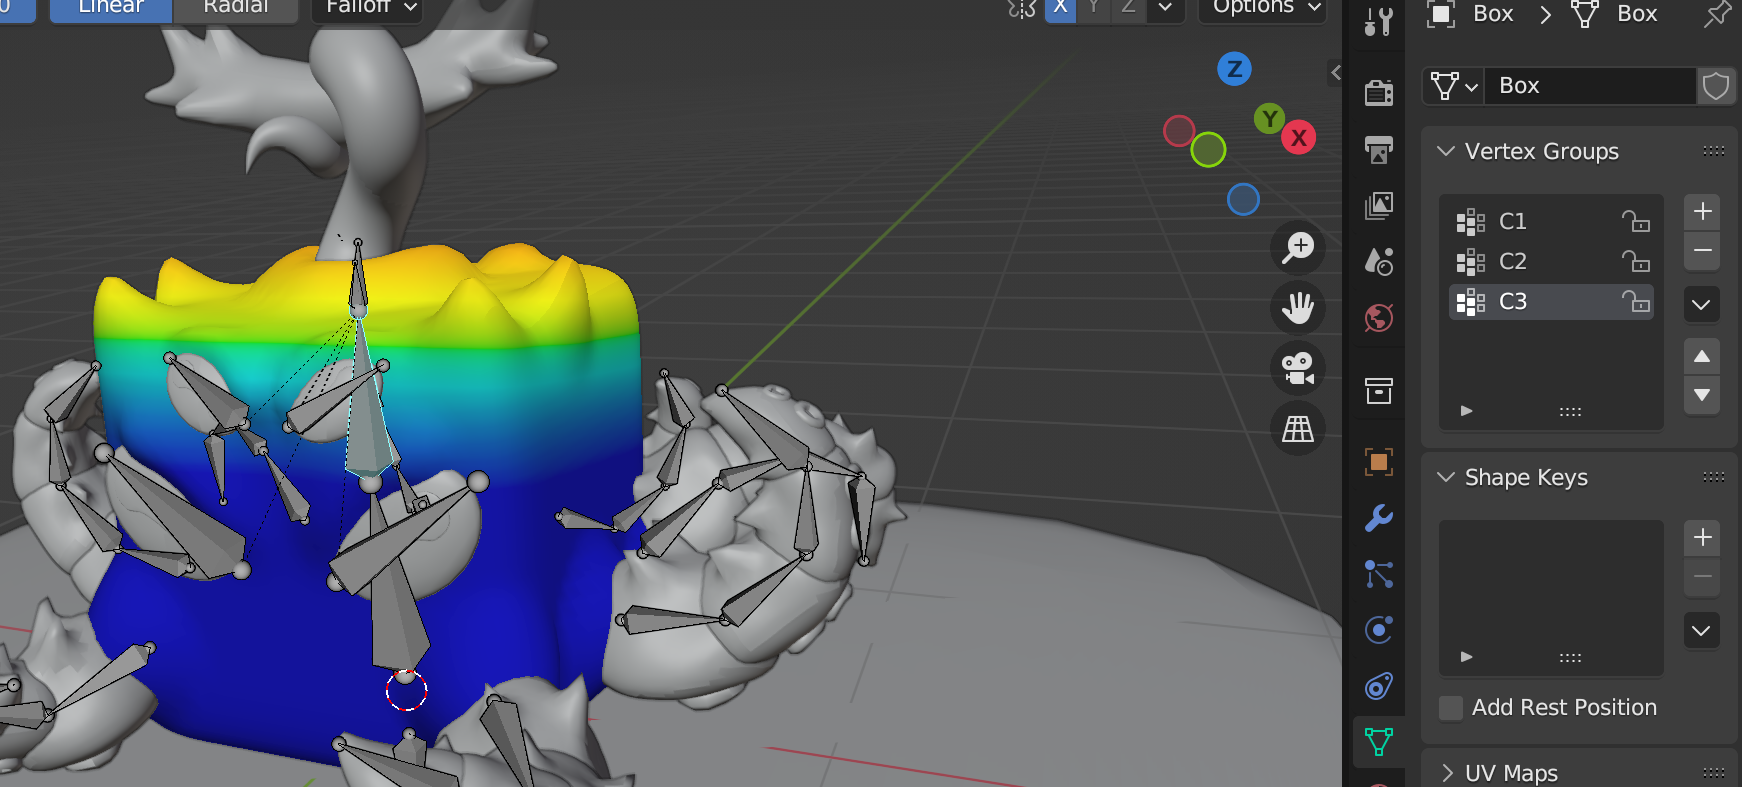Open the symmetry options dropdown arrow
1742x787 pixels.
click(1165, 8)
